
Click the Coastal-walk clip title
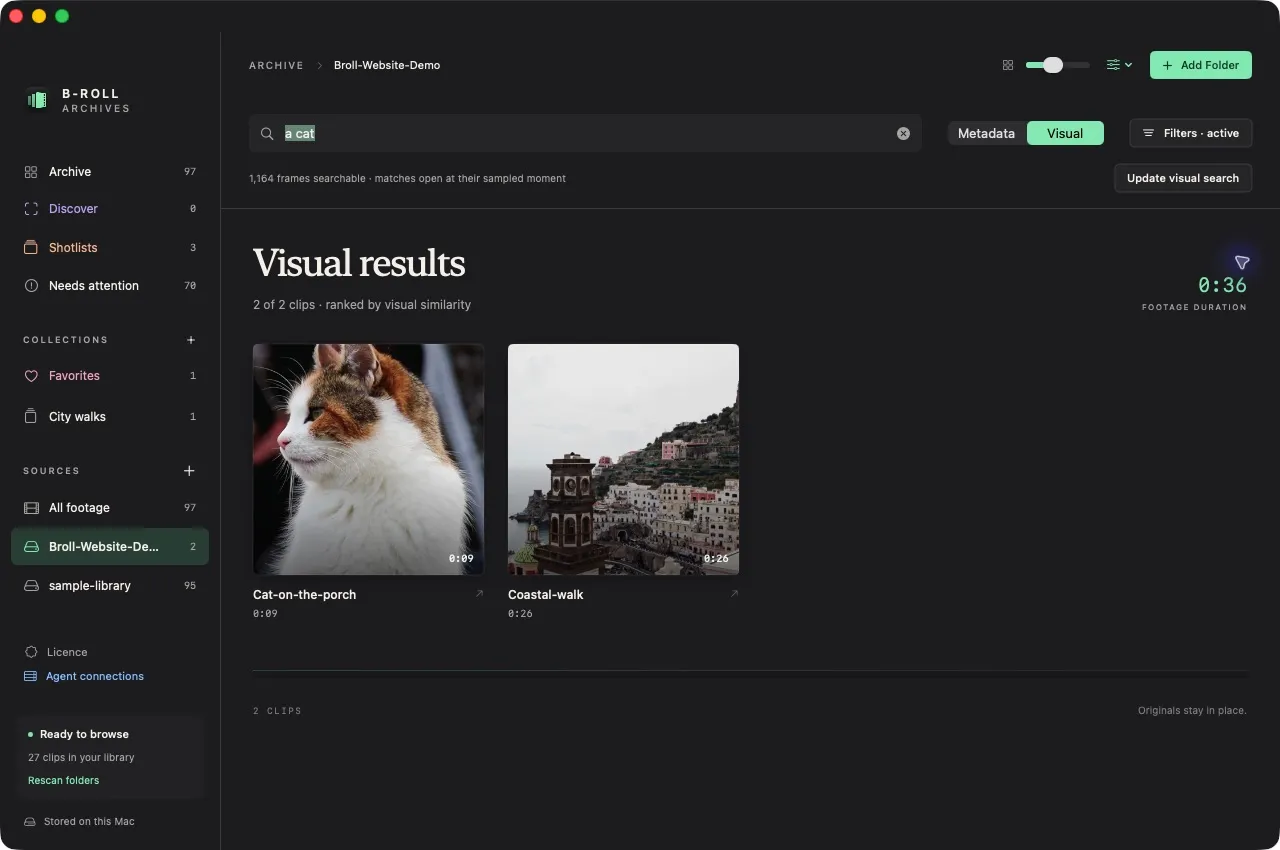(545, 594)
